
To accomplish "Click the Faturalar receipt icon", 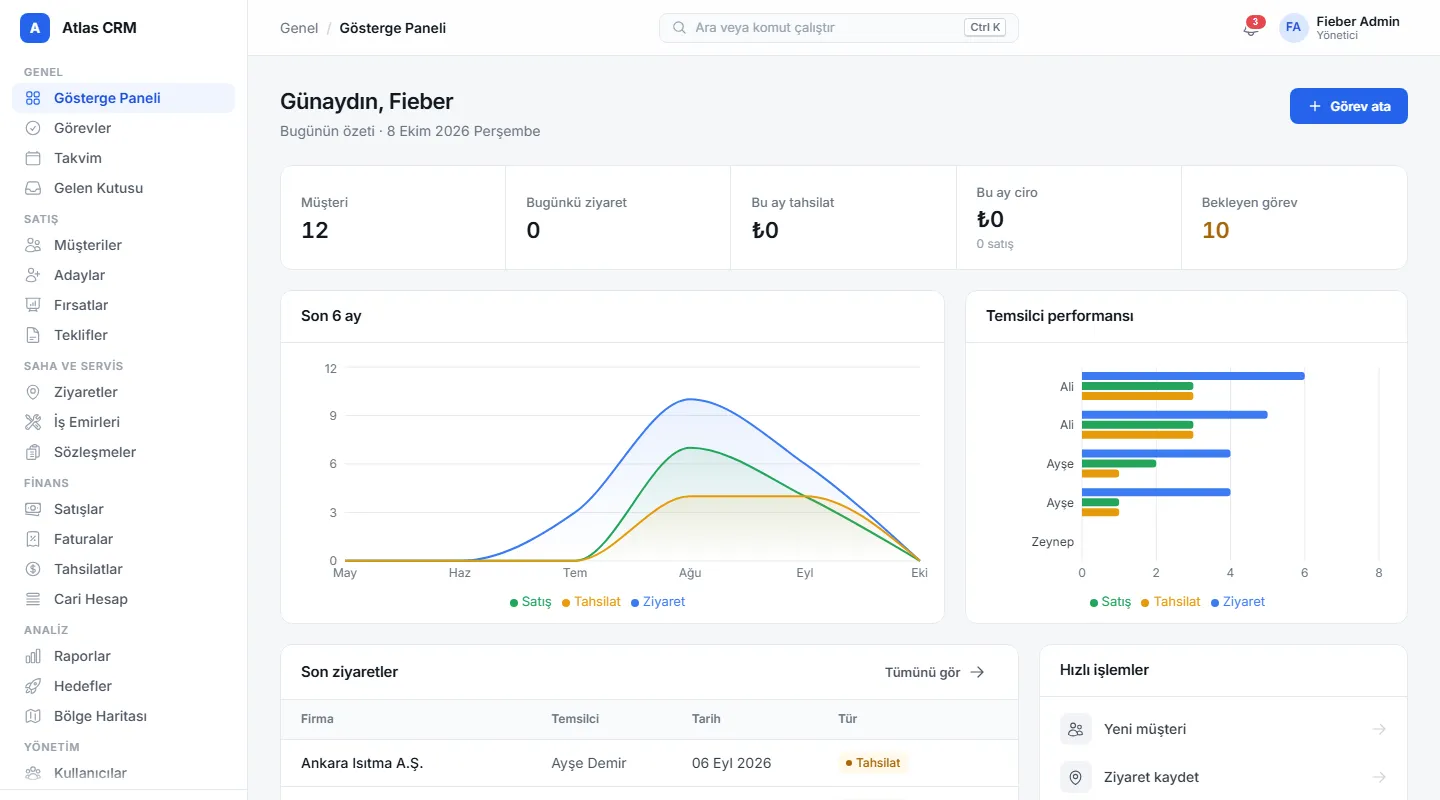I will click(33, 539).
